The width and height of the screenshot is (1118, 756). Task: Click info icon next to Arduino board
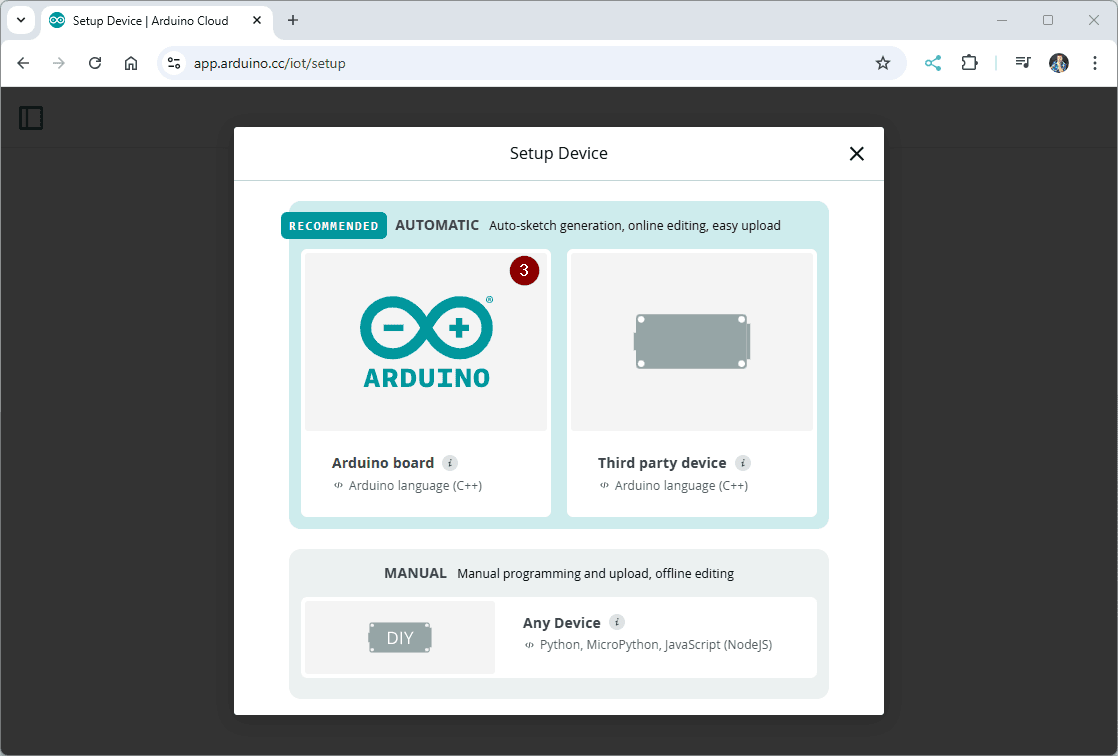pos(450,463)
